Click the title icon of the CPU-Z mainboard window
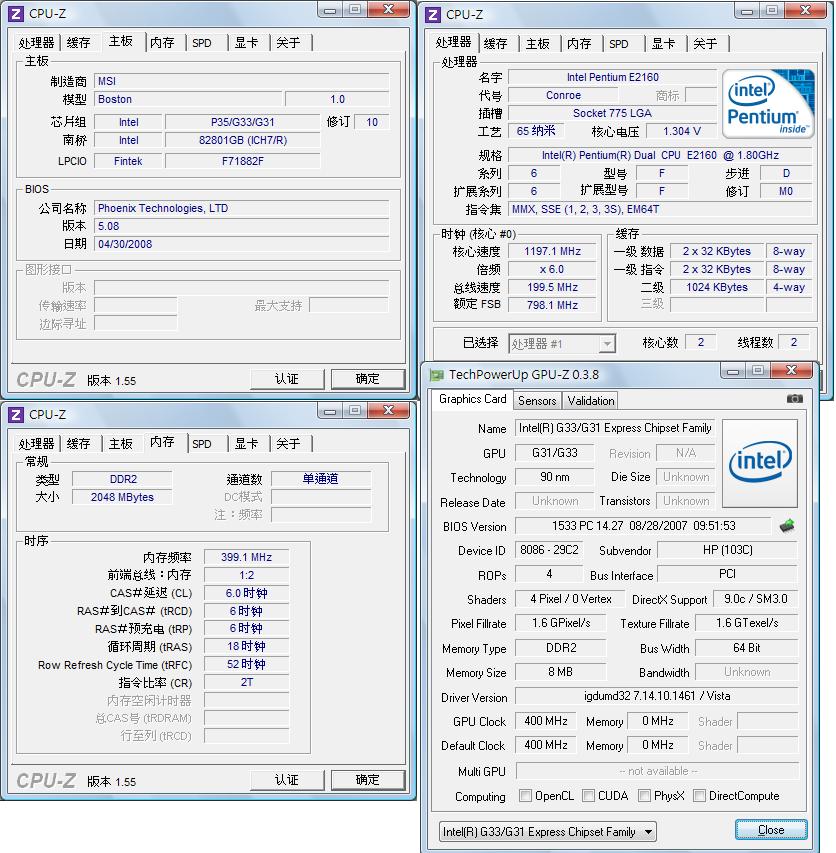This screenshot has height=853, width=836. [16, 14]
